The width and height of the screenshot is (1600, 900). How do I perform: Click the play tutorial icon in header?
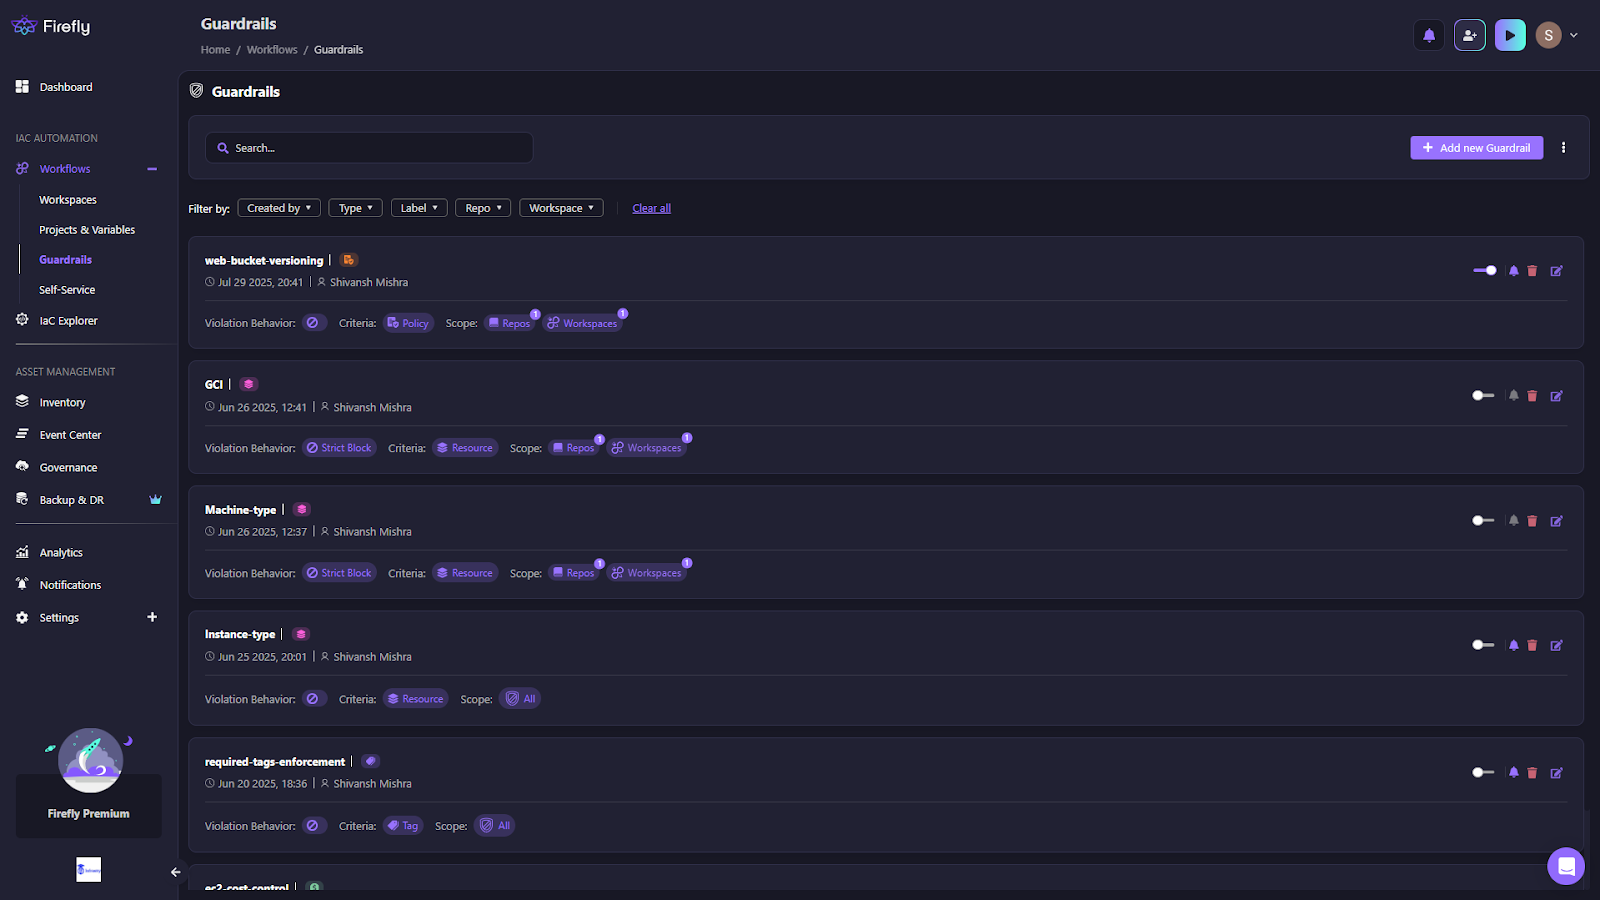(1510, 35)
